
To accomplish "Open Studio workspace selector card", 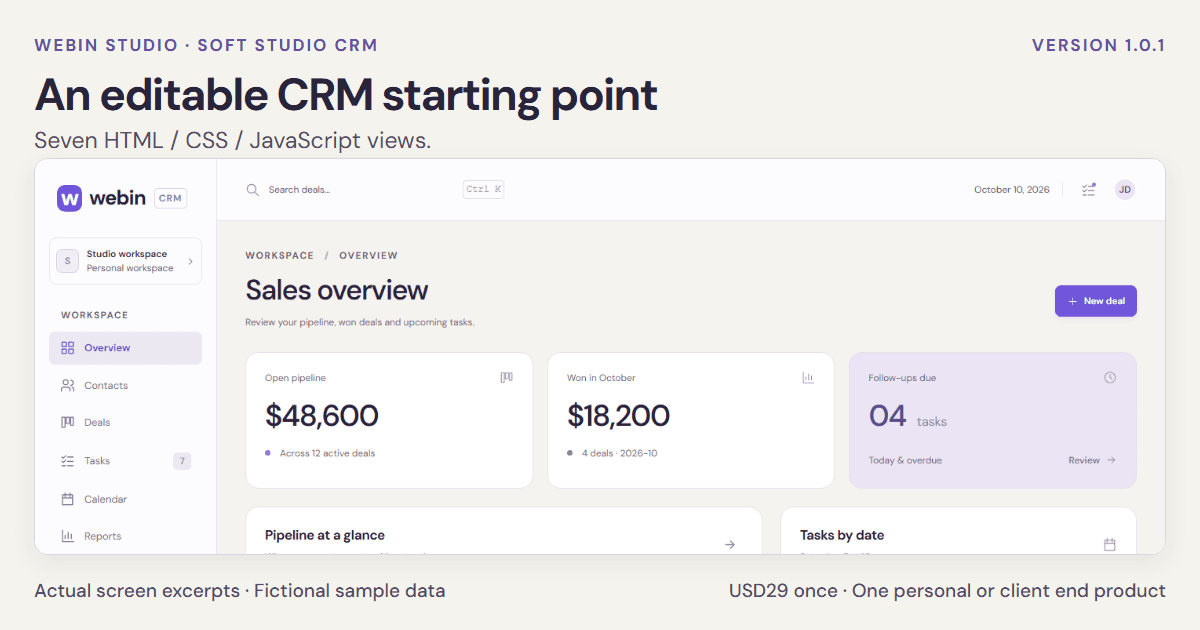I will (x=125, y=261).
